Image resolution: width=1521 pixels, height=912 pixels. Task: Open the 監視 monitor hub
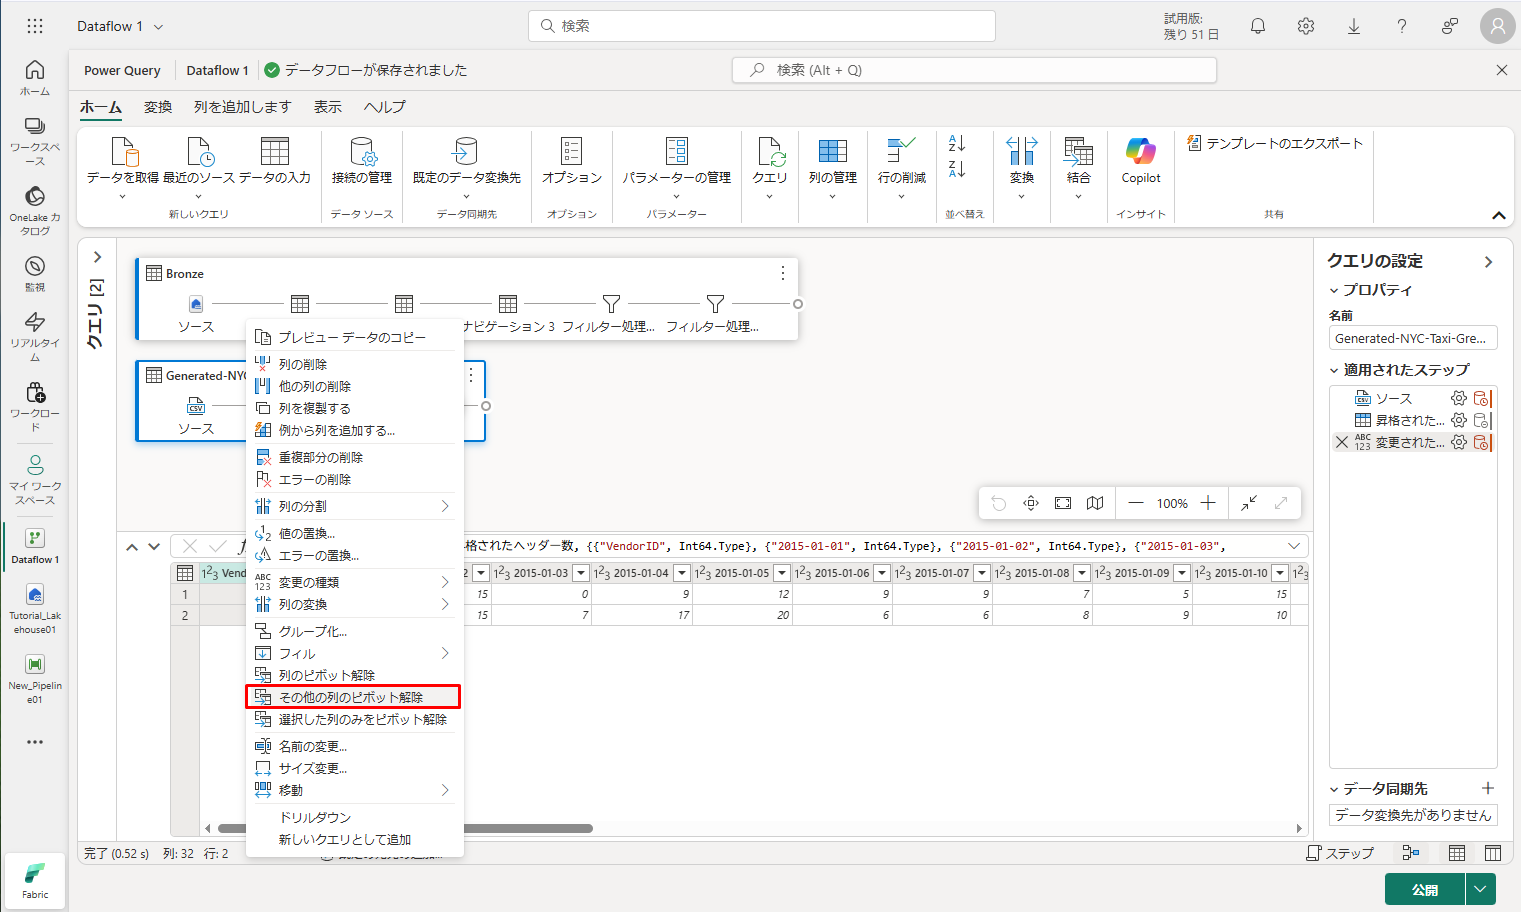click(35, 273)
